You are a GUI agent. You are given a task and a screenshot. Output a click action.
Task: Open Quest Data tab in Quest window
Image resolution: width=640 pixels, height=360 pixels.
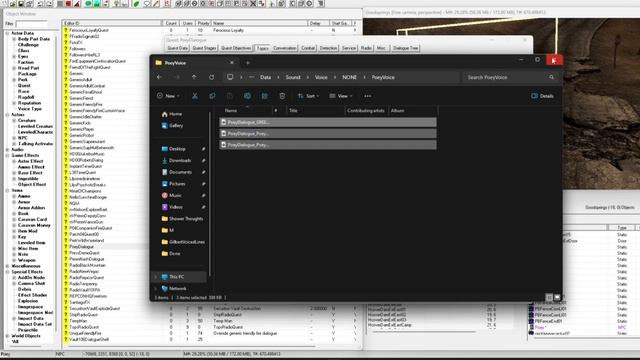coord(178,48)
